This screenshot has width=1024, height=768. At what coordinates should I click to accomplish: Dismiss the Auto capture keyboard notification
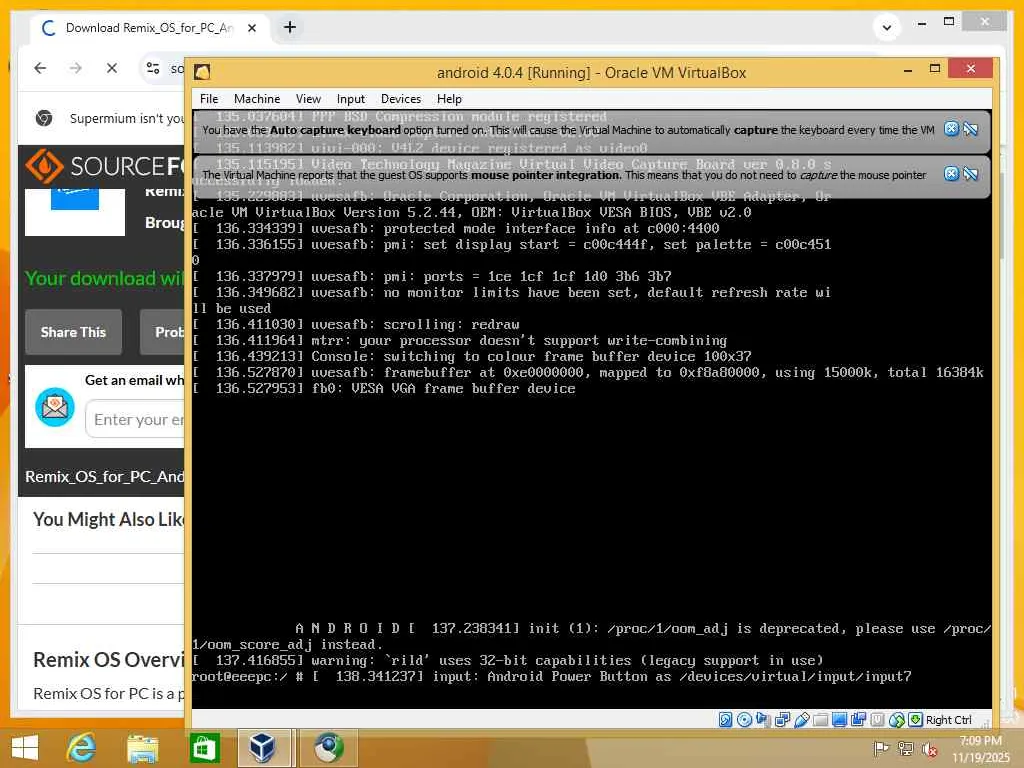[952, 129]
